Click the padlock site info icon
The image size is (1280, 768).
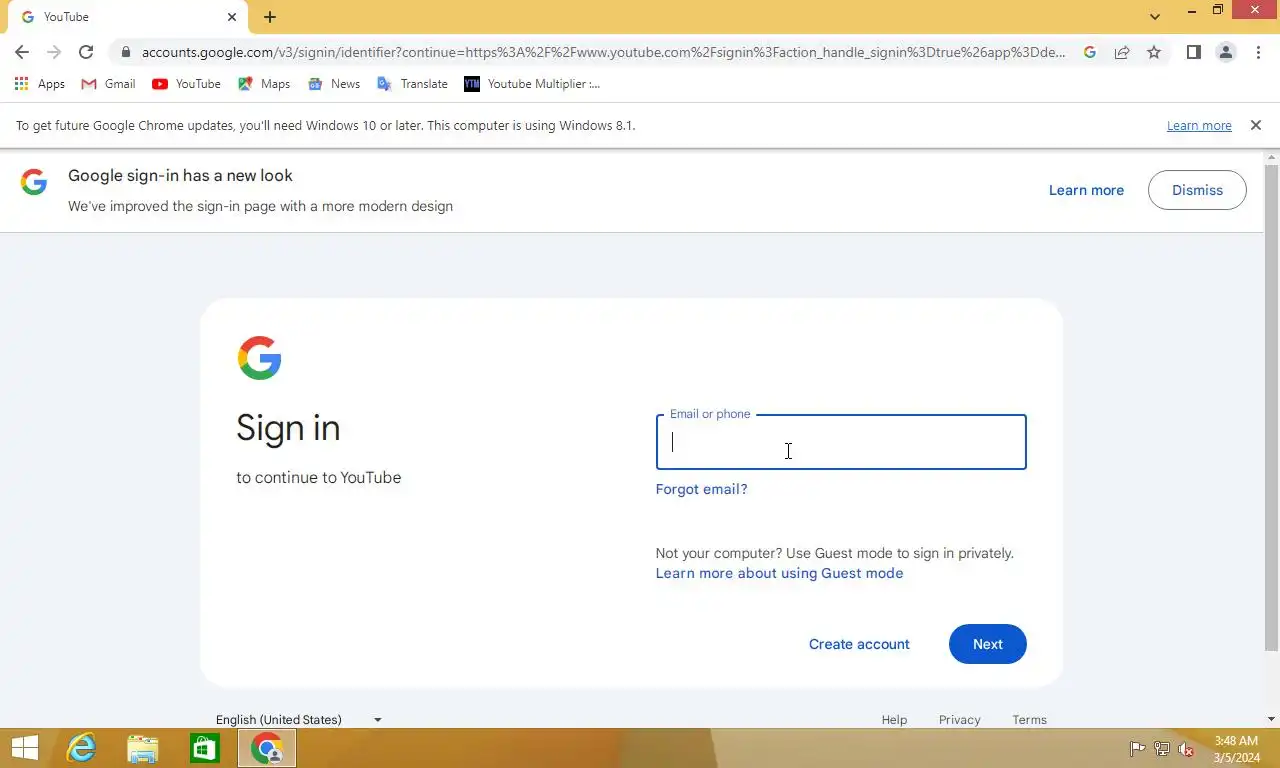point(125,52)
